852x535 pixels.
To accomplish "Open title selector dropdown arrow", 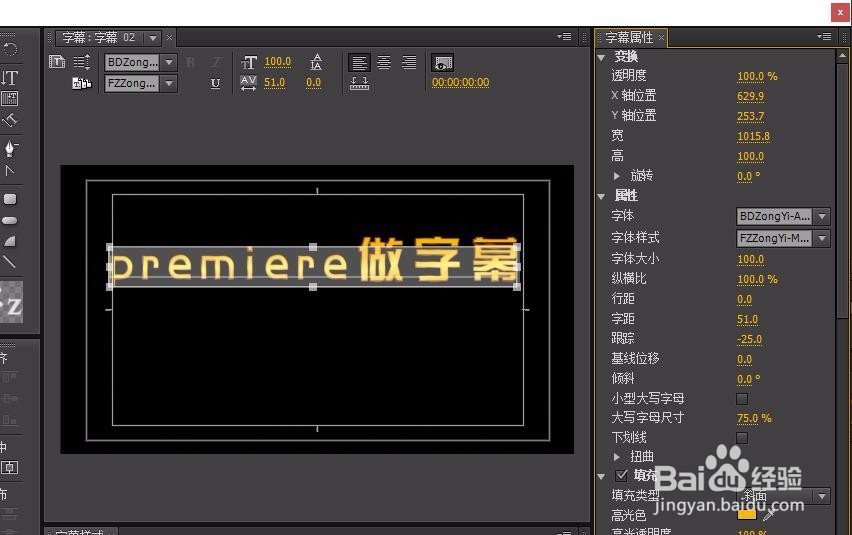I will 153,38.
